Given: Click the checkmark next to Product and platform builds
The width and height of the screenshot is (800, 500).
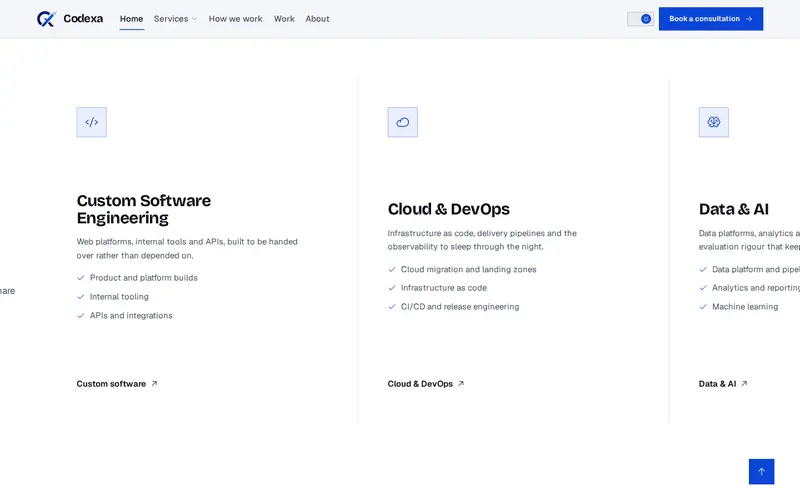Looking at the screenshot, I should [81, 278].
